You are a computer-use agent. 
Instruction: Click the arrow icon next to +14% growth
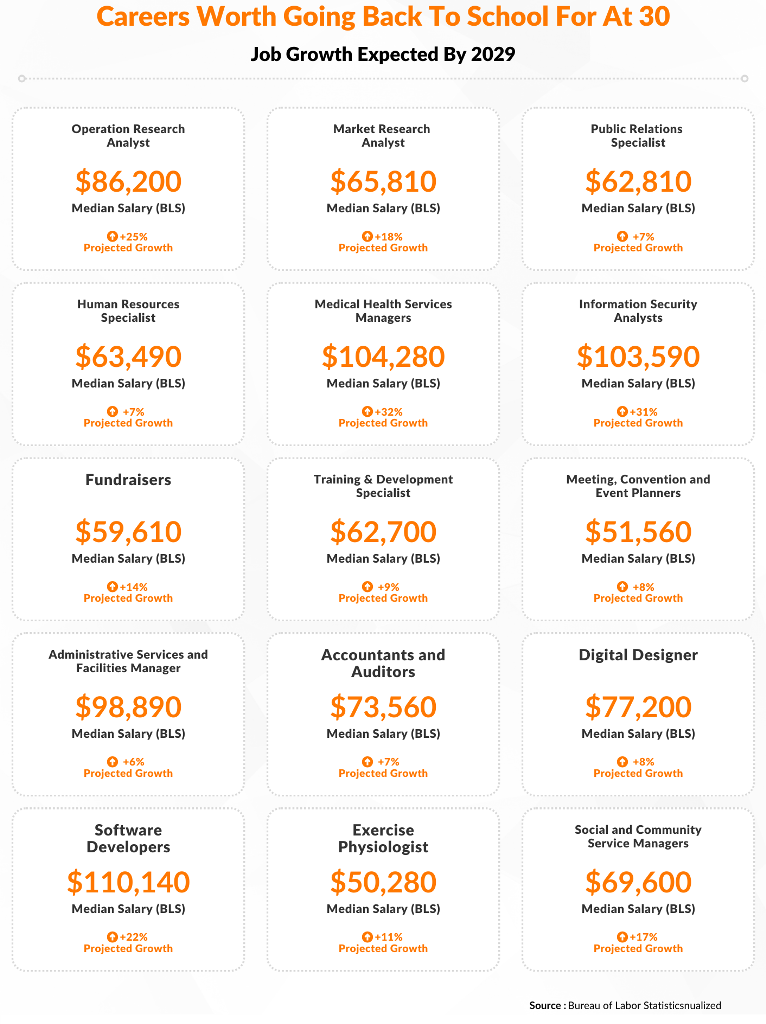point(112,586)
